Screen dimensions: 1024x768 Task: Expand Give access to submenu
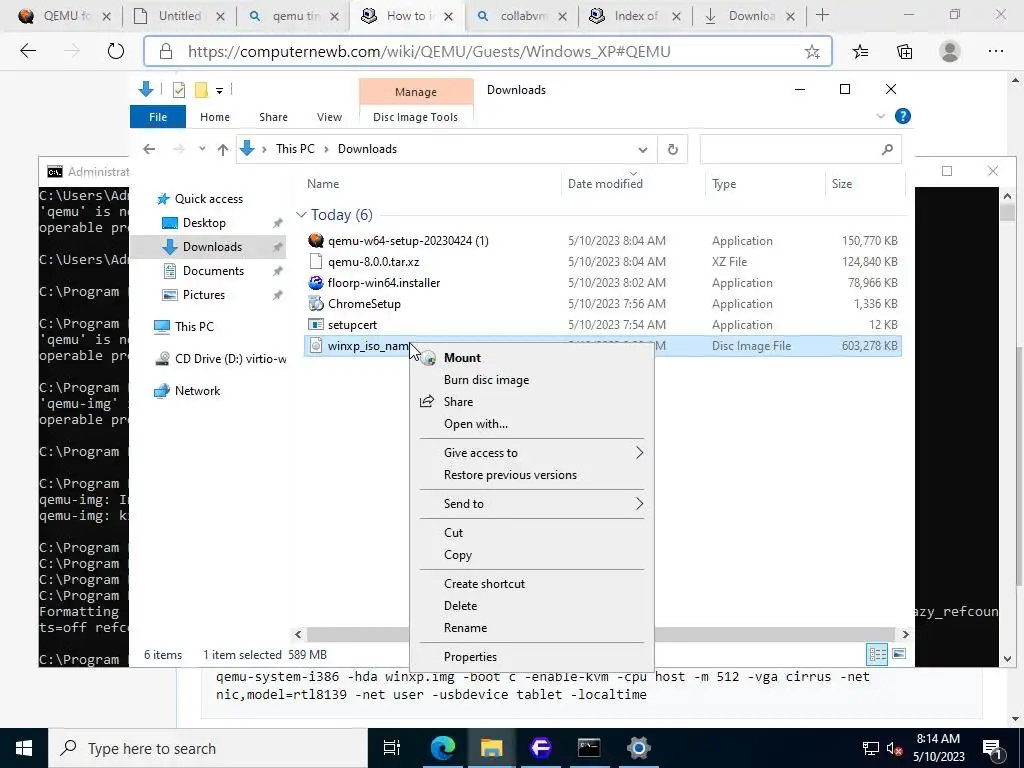[532, 453]
